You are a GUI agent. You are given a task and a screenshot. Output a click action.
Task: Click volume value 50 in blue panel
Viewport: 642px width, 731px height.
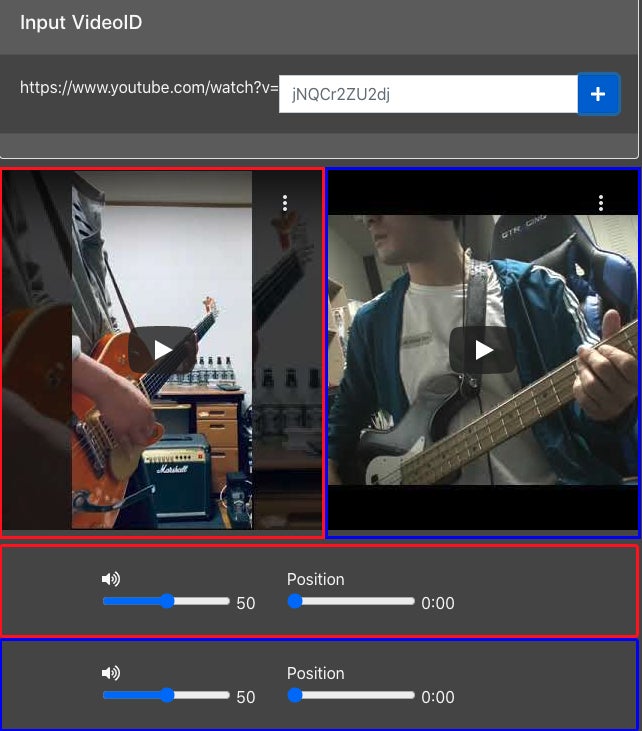(x=246, y=697)
